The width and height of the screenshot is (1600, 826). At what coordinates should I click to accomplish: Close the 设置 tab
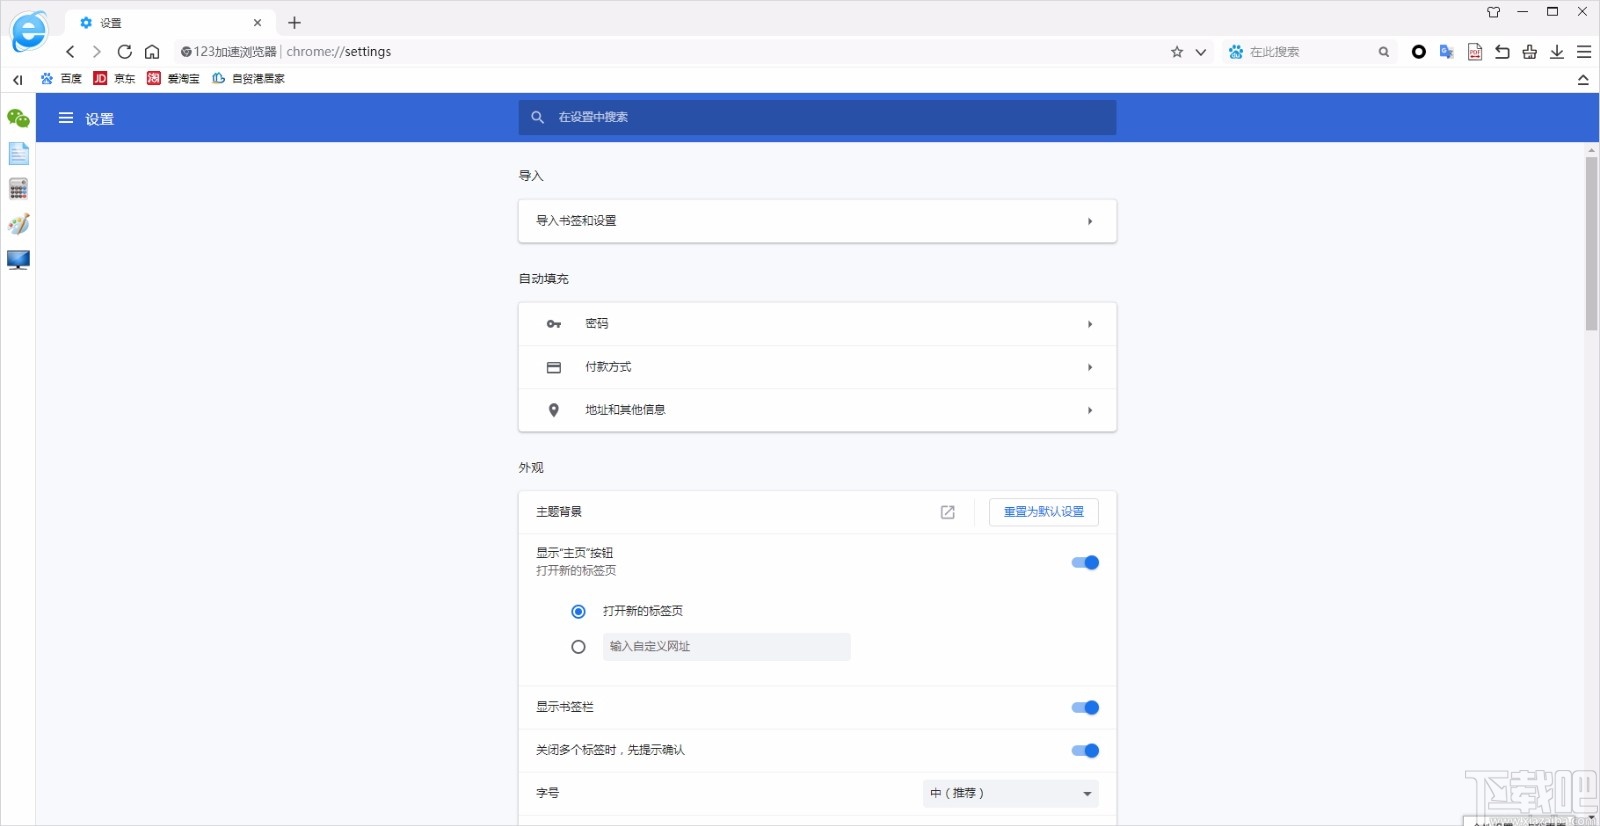257,23
